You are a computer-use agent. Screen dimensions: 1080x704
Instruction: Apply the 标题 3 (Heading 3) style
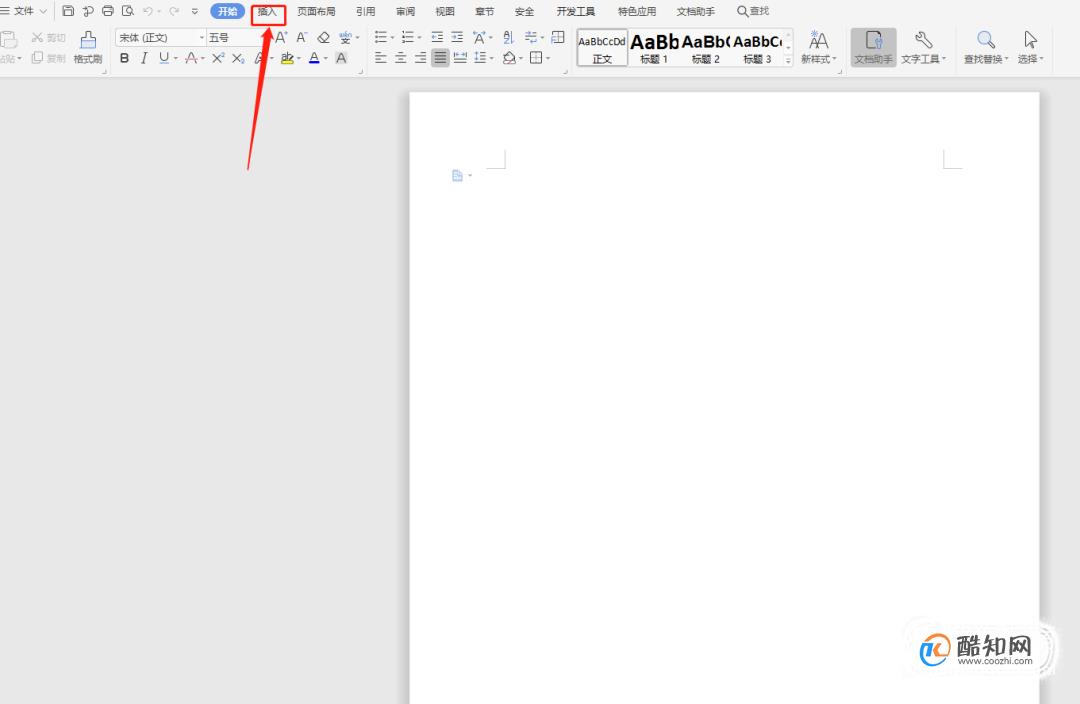757,48
